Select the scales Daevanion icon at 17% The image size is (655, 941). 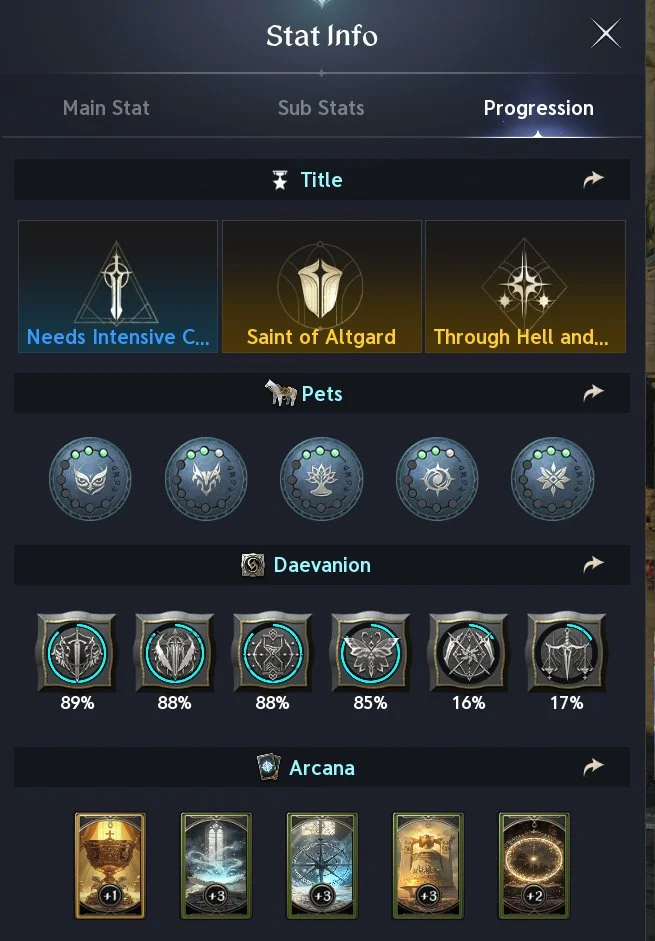tap(566, 653)
